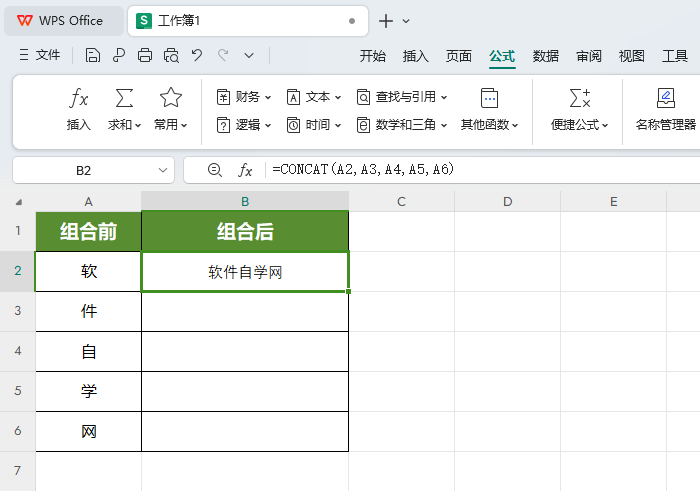
Task: Click the CONCAT formula in formula bar
Action: pyautogui.click(x=363, y=169)
